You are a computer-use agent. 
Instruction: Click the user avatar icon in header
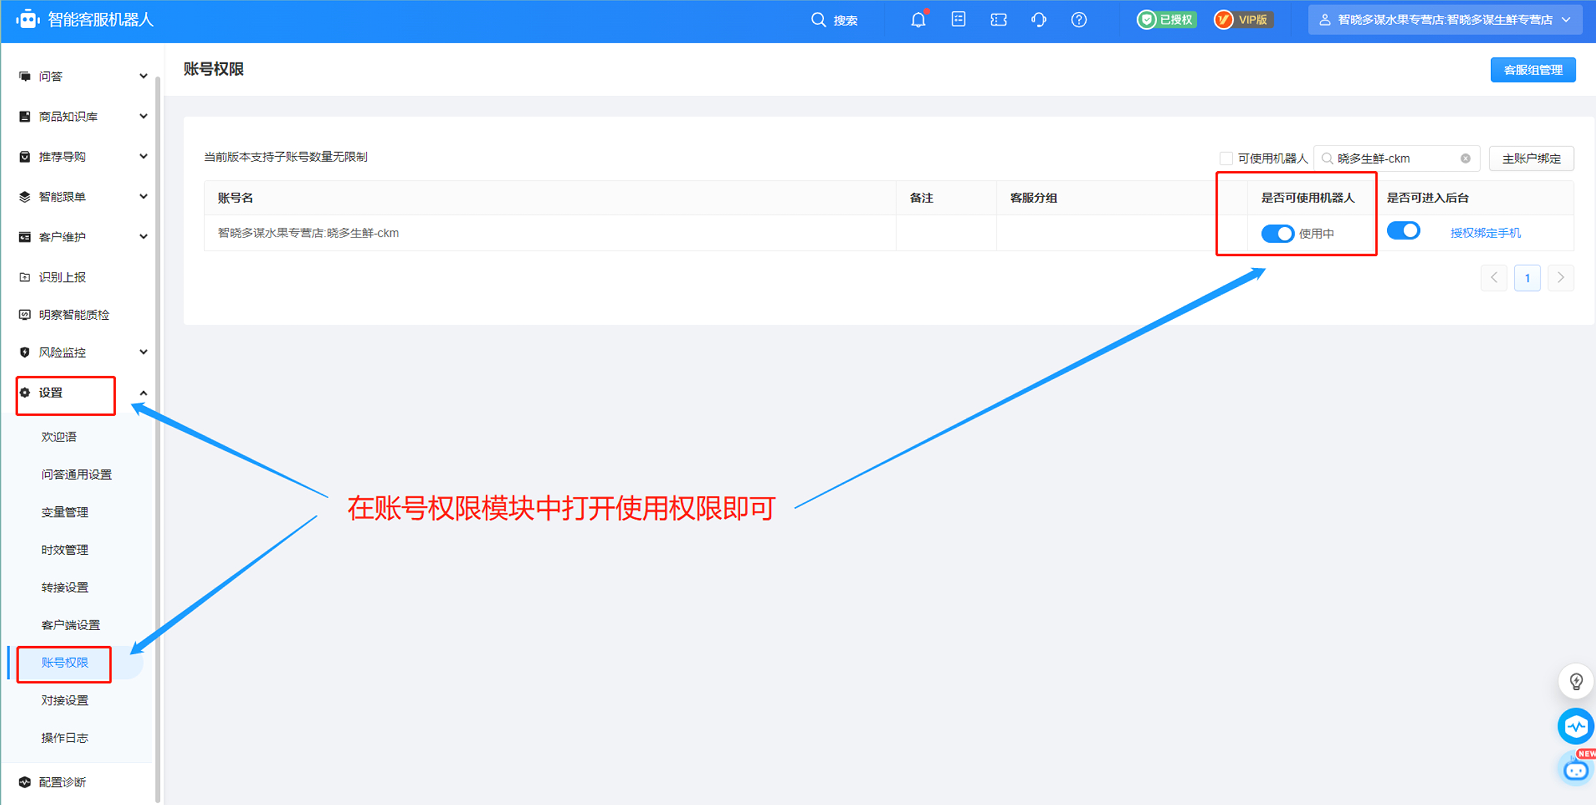[x=1325, y=19]
